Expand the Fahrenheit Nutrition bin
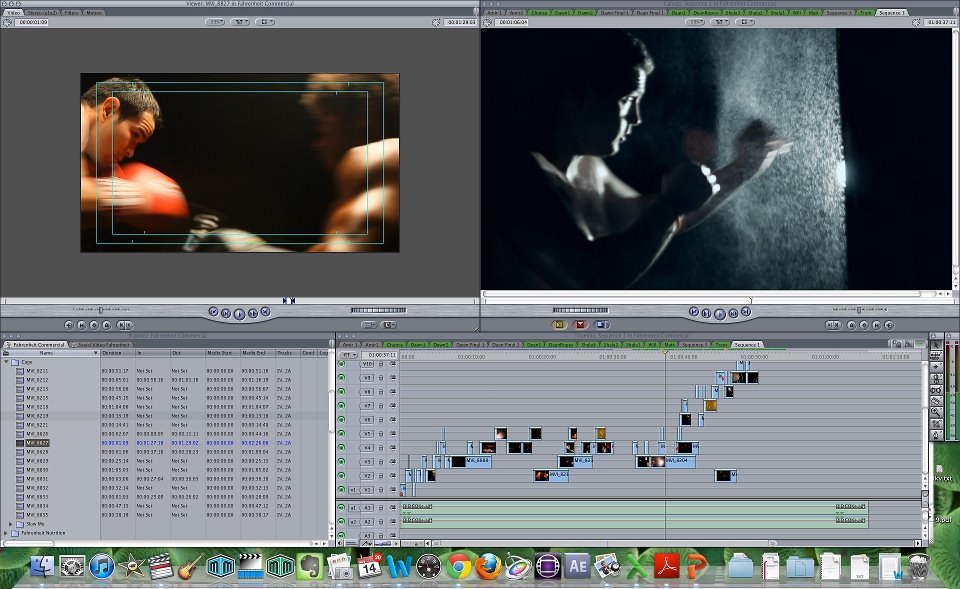This screenshot has width=960, height=589. coord(7,533)
